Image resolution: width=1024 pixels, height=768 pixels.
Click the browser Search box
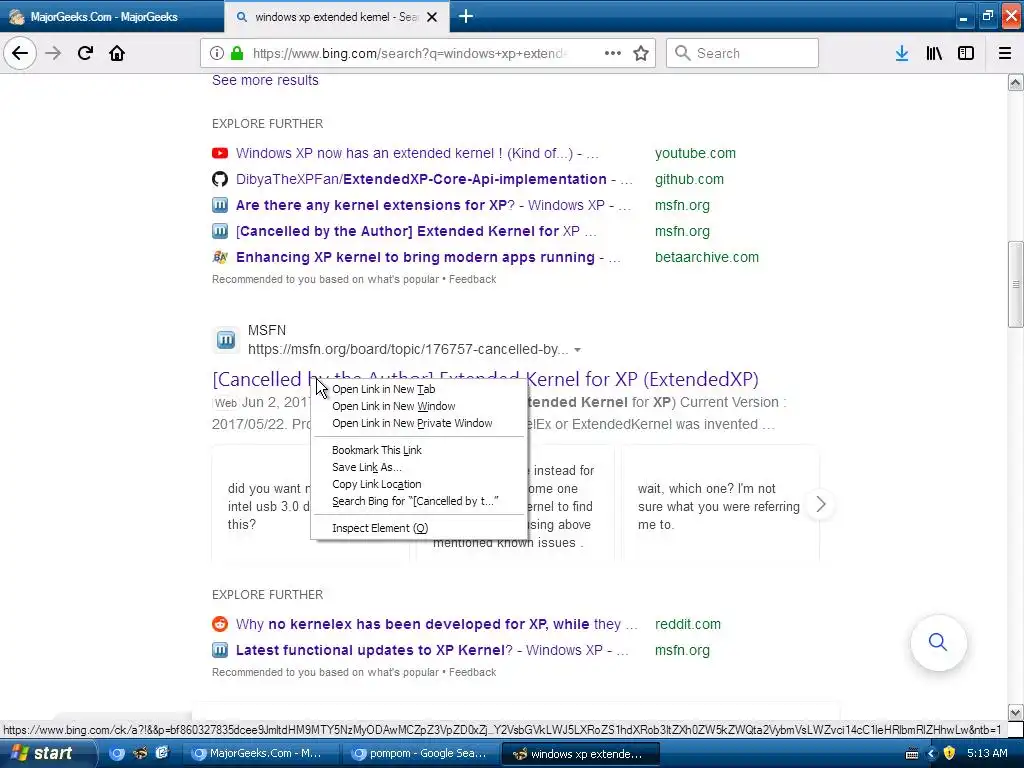(742, 53)
